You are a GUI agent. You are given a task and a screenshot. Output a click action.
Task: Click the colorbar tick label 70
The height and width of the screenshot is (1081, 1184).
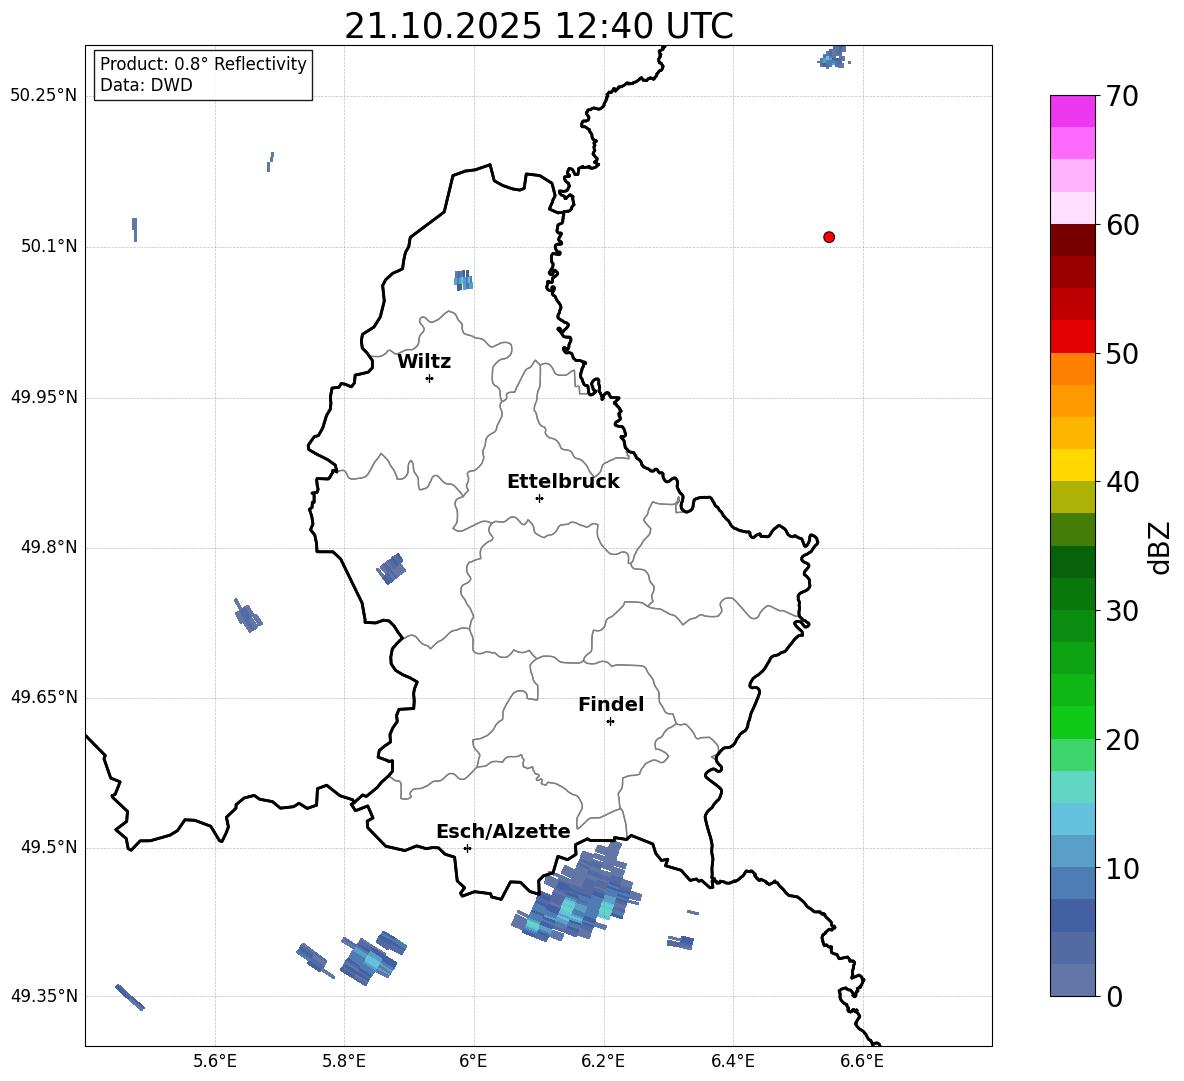click(x=1121, y=96)
